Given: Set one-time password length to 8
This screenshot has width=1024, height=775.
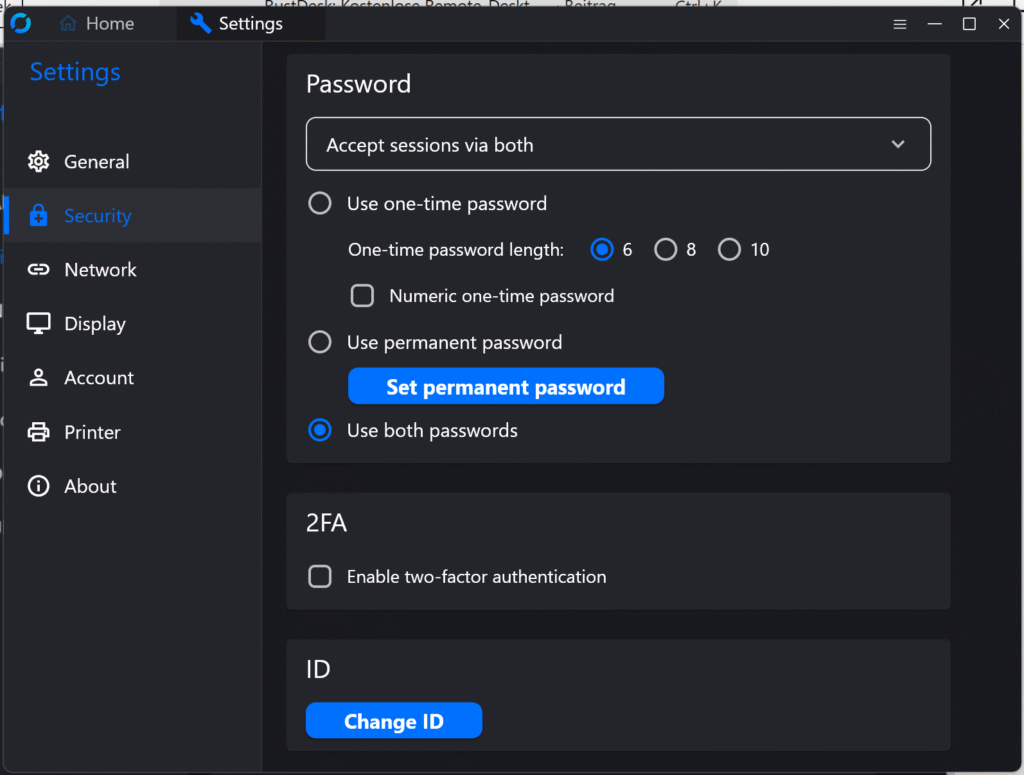Looking at the screenshot, I should (666, 250).
